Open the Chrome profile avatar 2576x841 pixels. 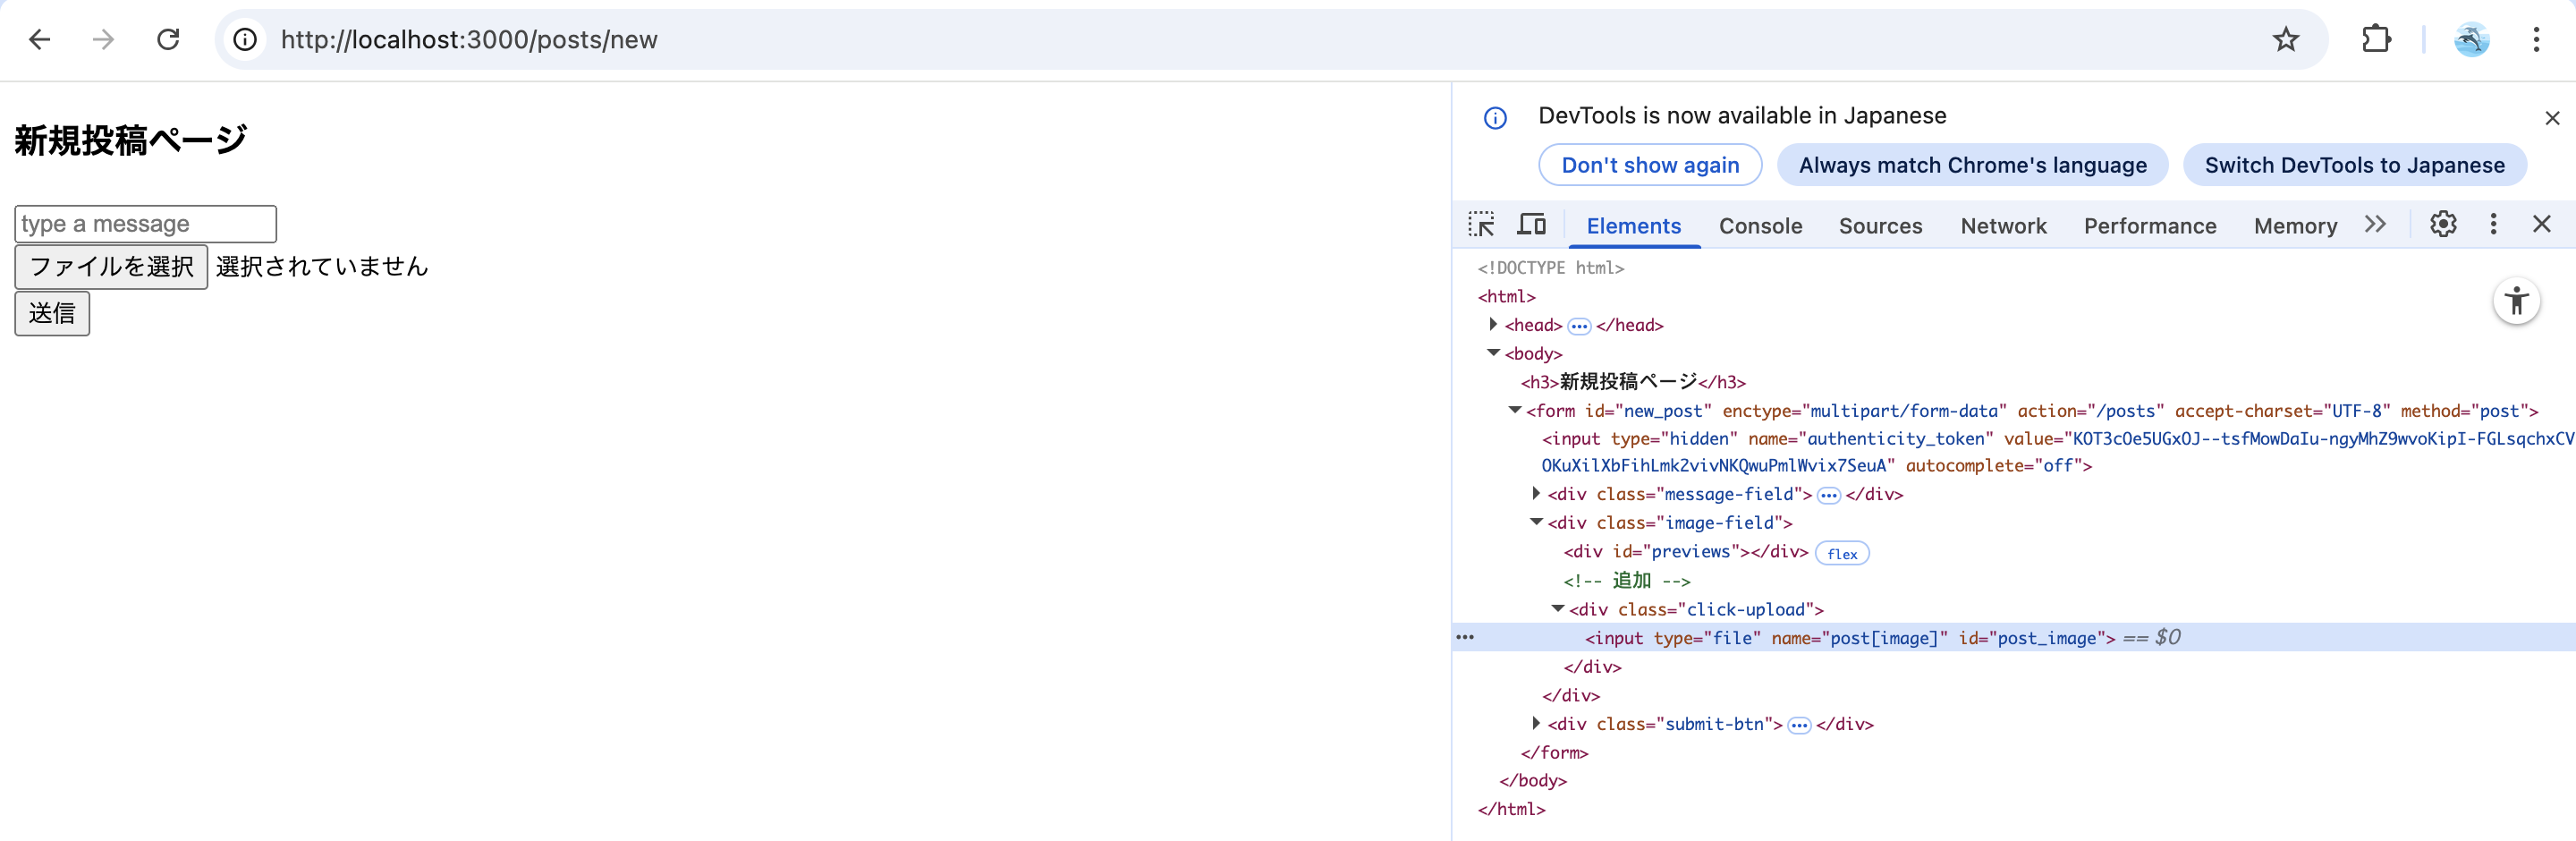[2471, 40]
